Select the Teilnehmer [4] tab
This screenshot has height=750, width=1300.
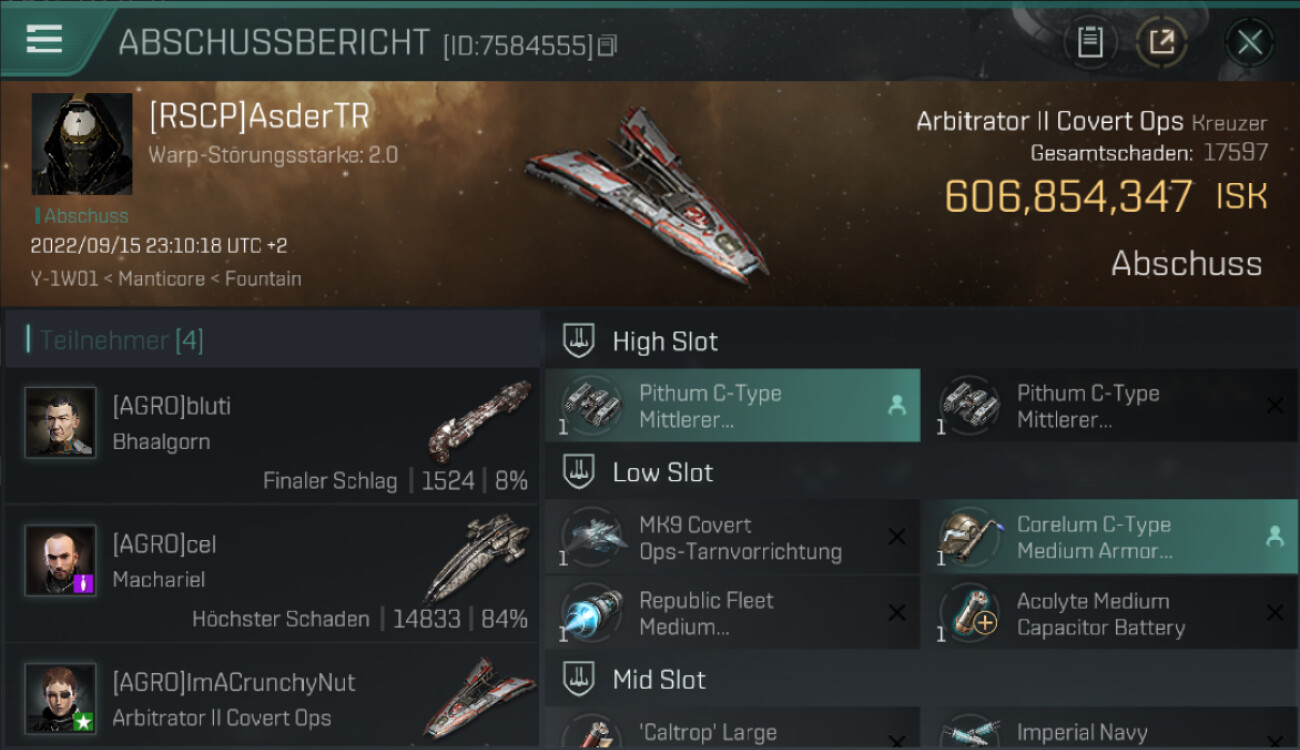point(121,340)
